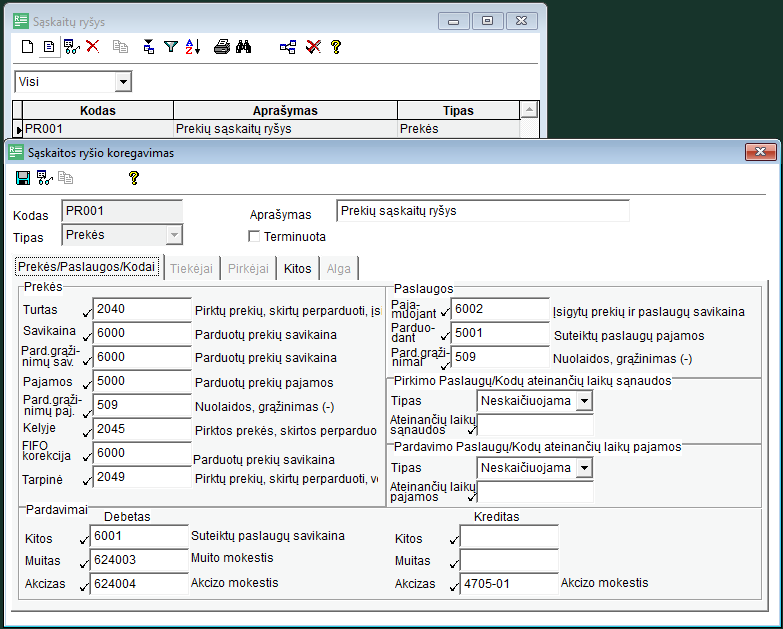Viewport: 783px width, 629px height.
Task: Click the new blank record icon
Action: [29, 46]
